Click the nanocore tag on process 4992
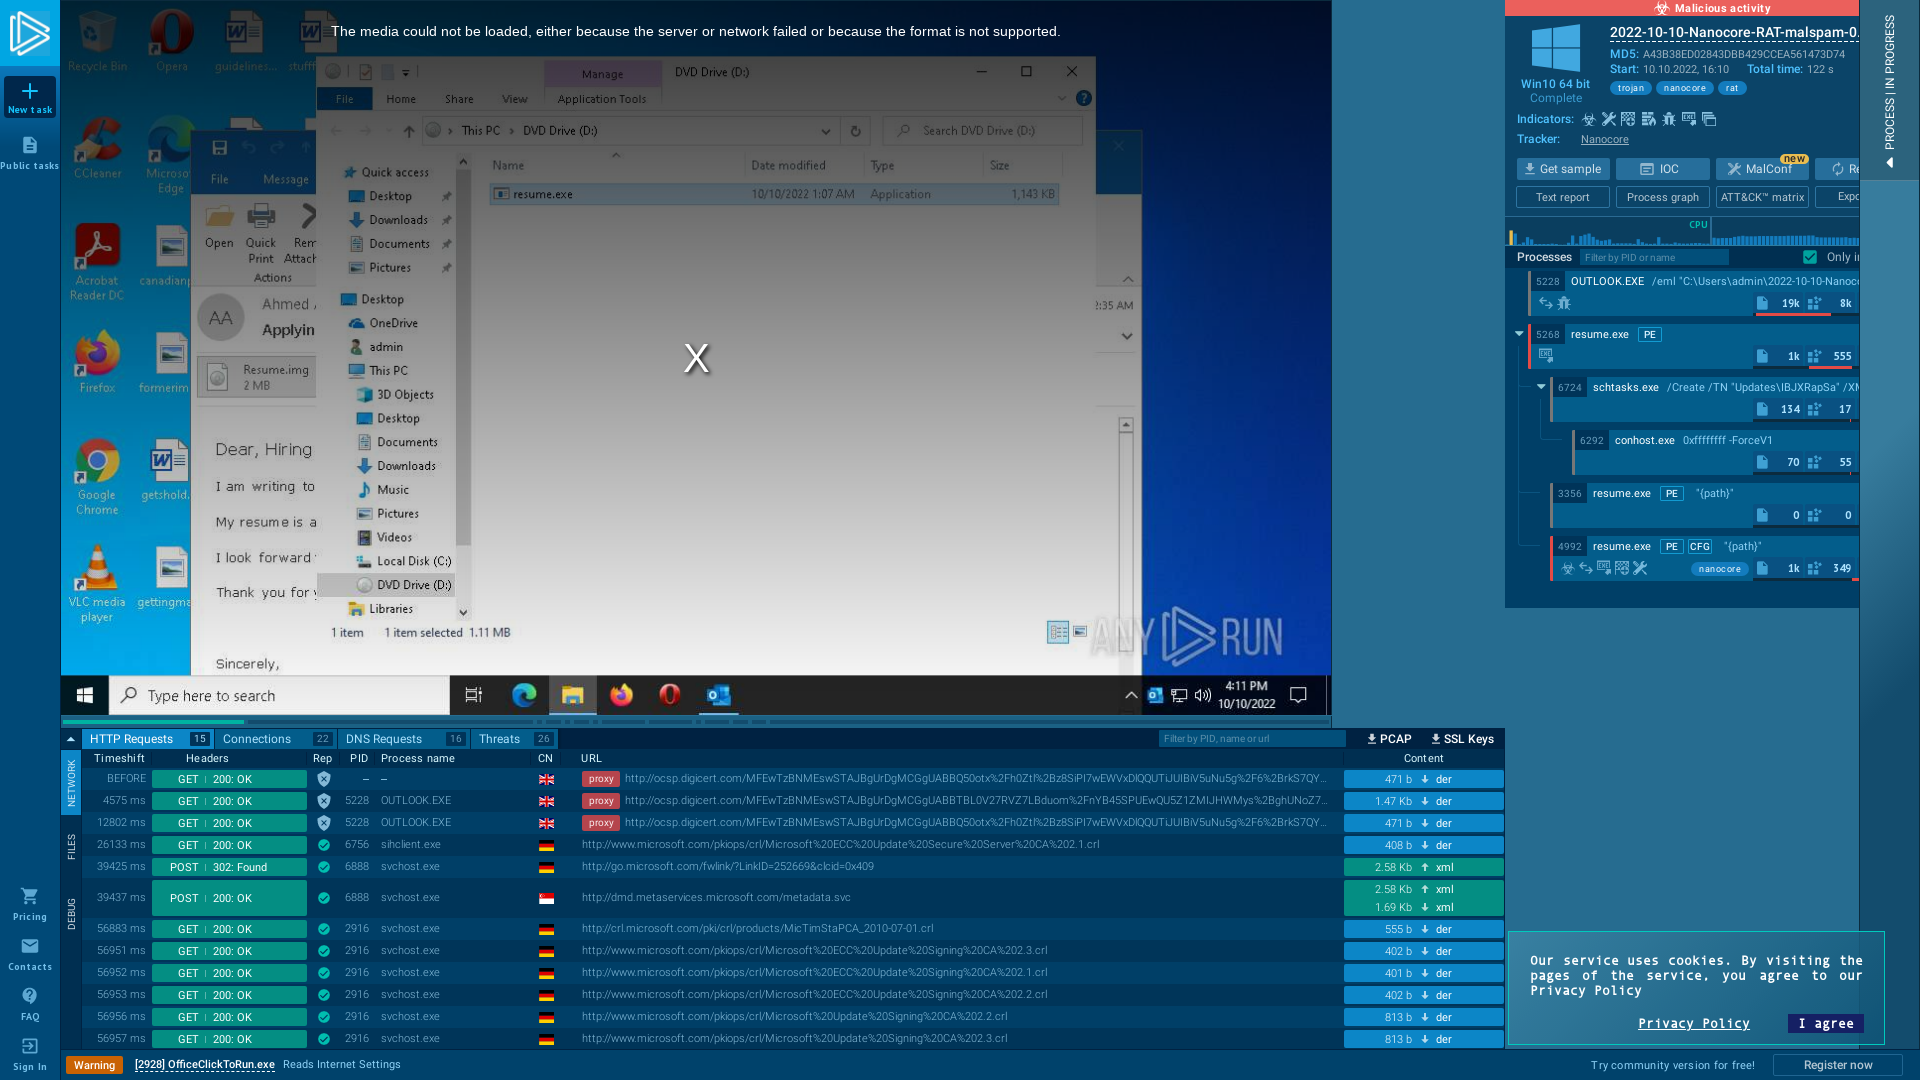The height and width of the screenshot is (1080, 1920). click(1719, 568)
